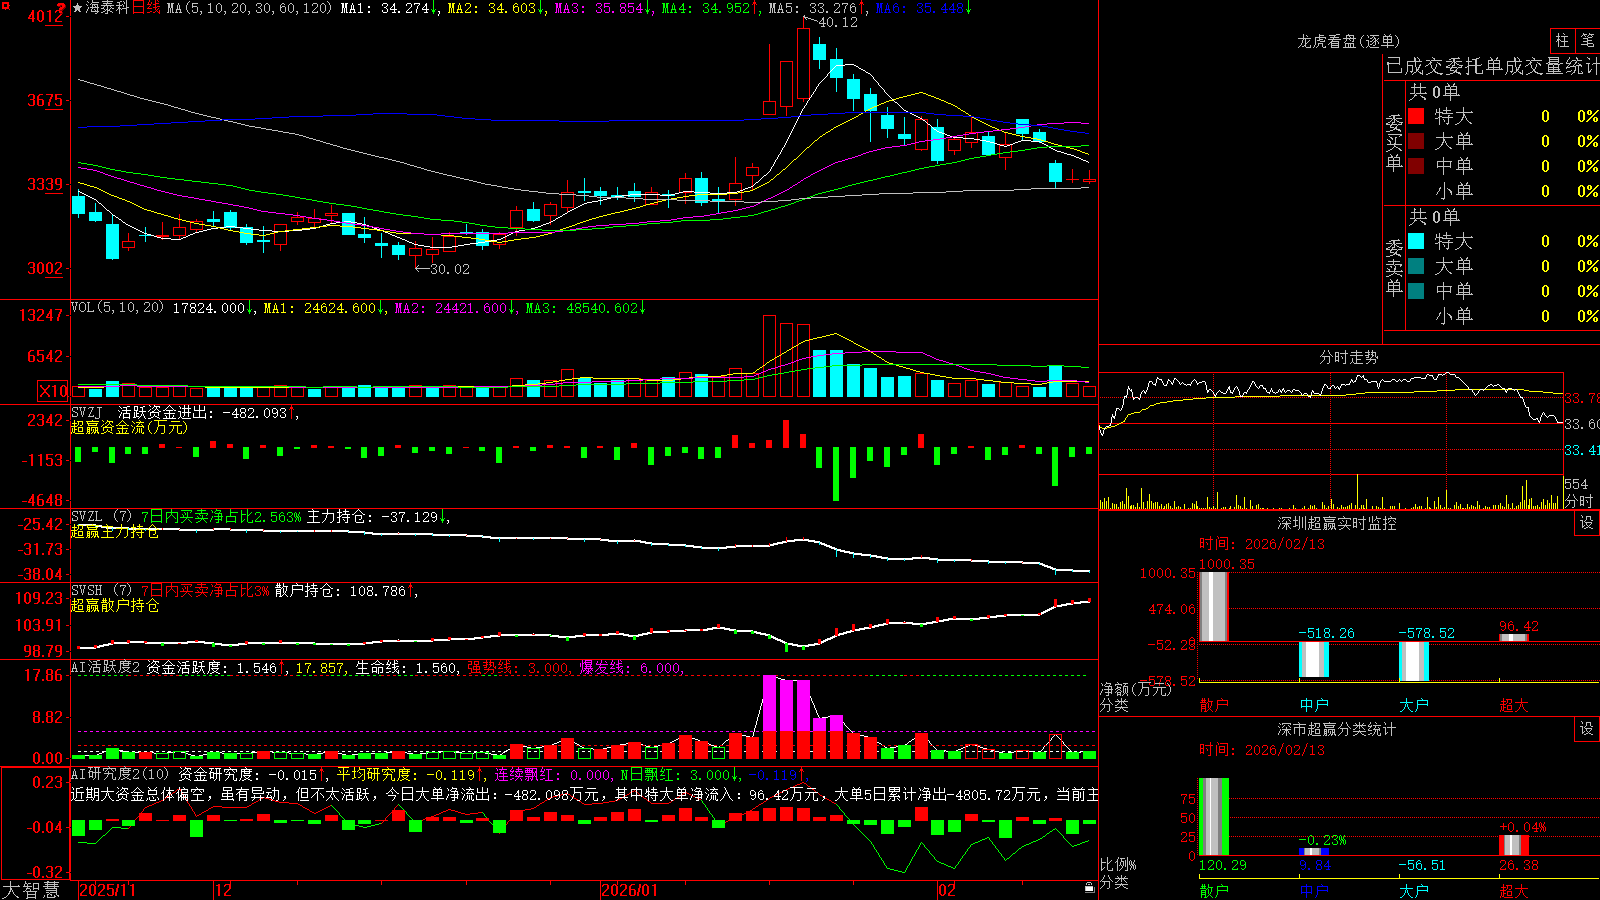Screen dimensions: 1600x900
Task: Click the AI研究度2(10) indicator label
Action: point(120,774)
